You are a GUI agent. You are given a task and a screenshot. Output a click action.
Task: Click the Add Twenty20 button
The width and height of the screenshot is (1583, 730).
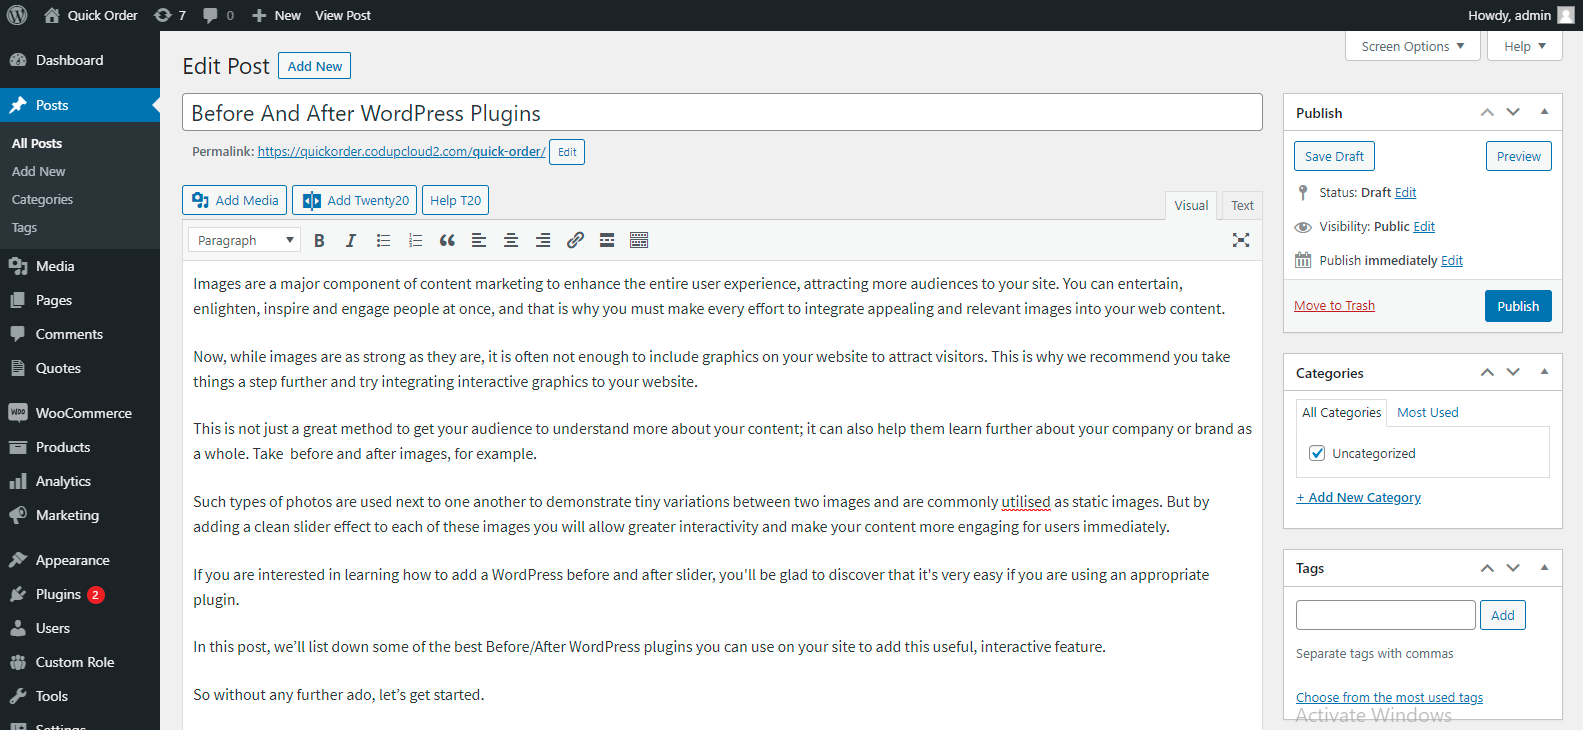pos(354,200)
